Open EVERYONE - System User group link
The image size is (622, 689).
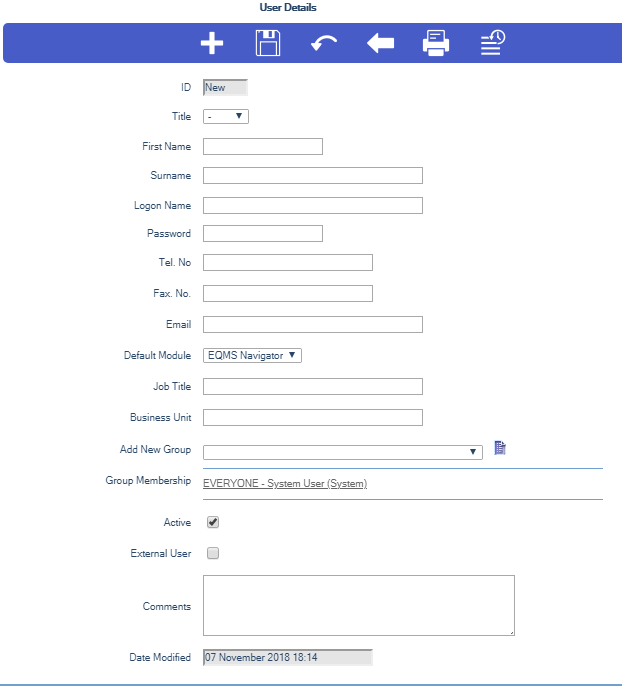(285, 483)
